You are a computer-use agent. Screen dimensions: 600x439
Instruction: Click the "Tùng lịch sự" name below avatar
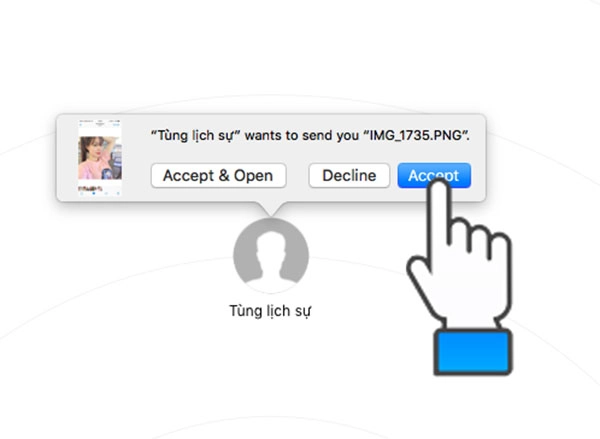270,311
